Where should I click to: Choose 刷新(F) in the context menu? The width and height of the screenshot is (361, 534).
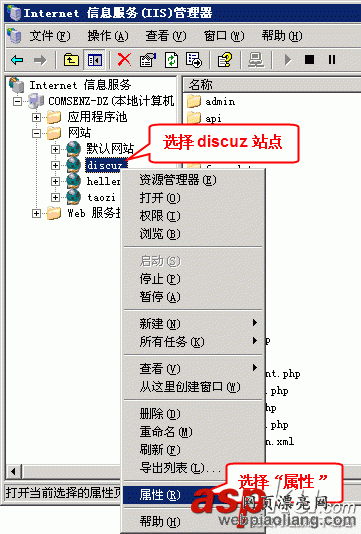click(193, 450)
